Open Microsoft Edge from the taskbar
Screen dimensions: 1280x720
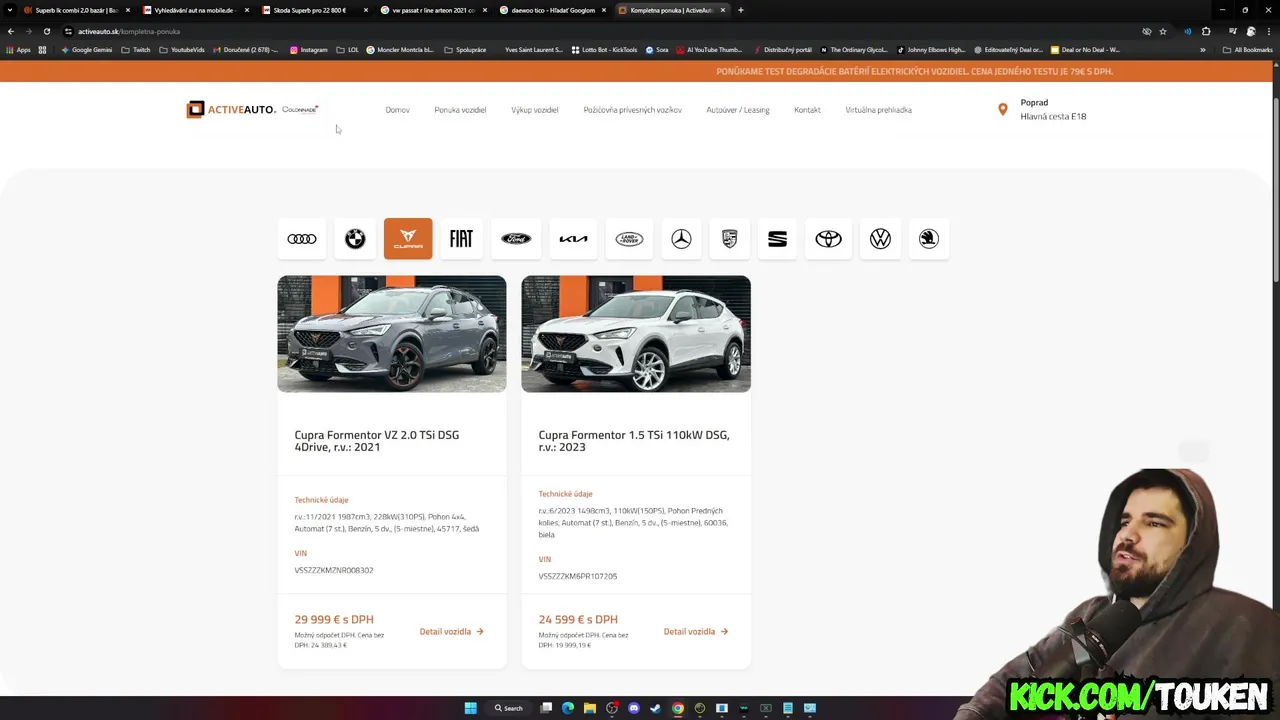[568, 708]
